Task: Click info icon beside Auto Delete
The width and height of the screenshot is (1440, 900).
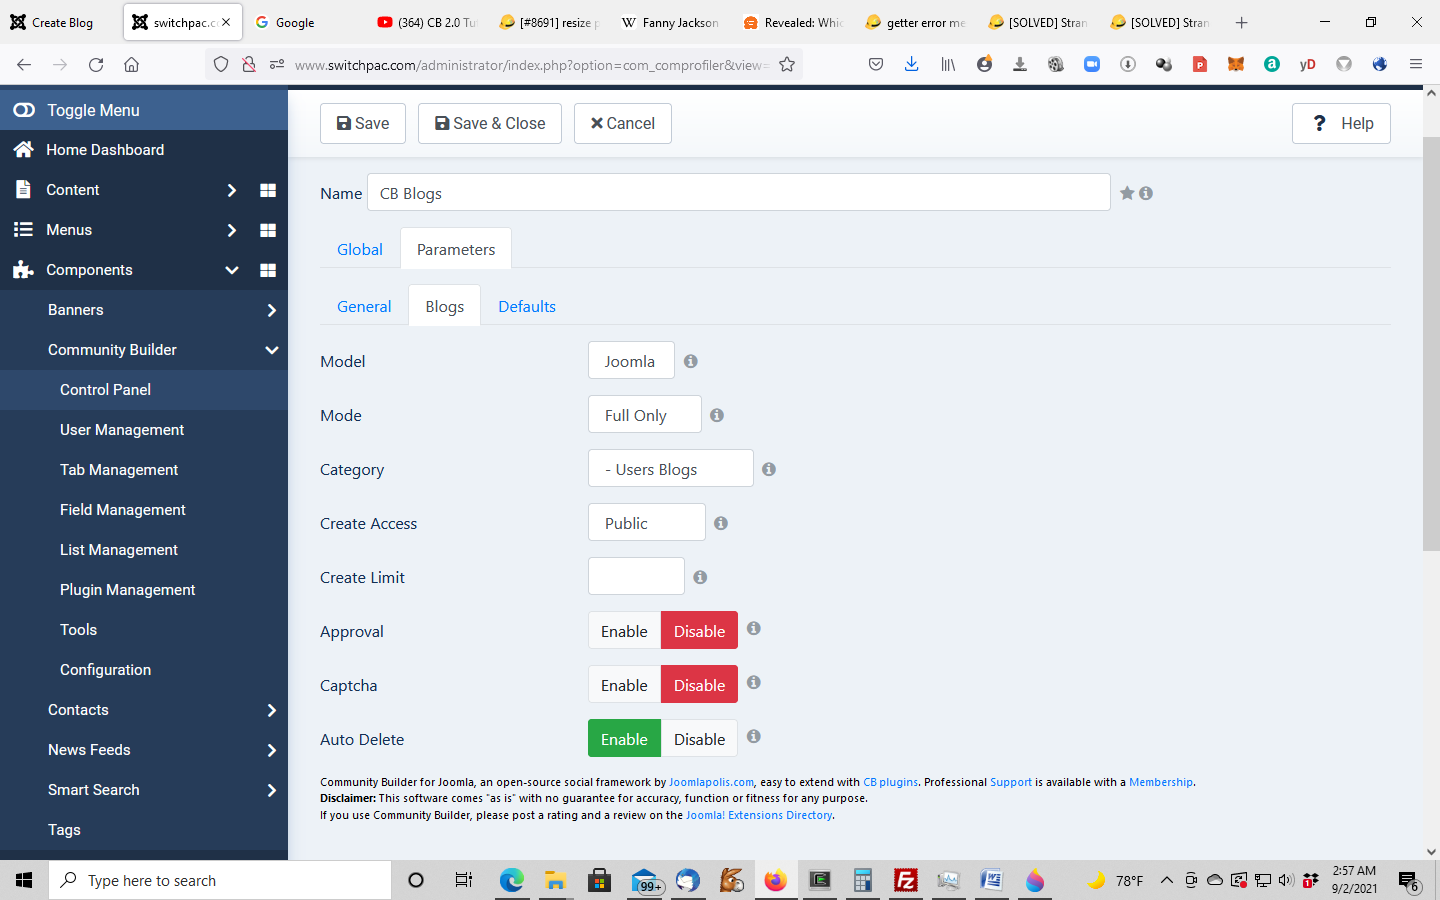Action: point(754,736)
